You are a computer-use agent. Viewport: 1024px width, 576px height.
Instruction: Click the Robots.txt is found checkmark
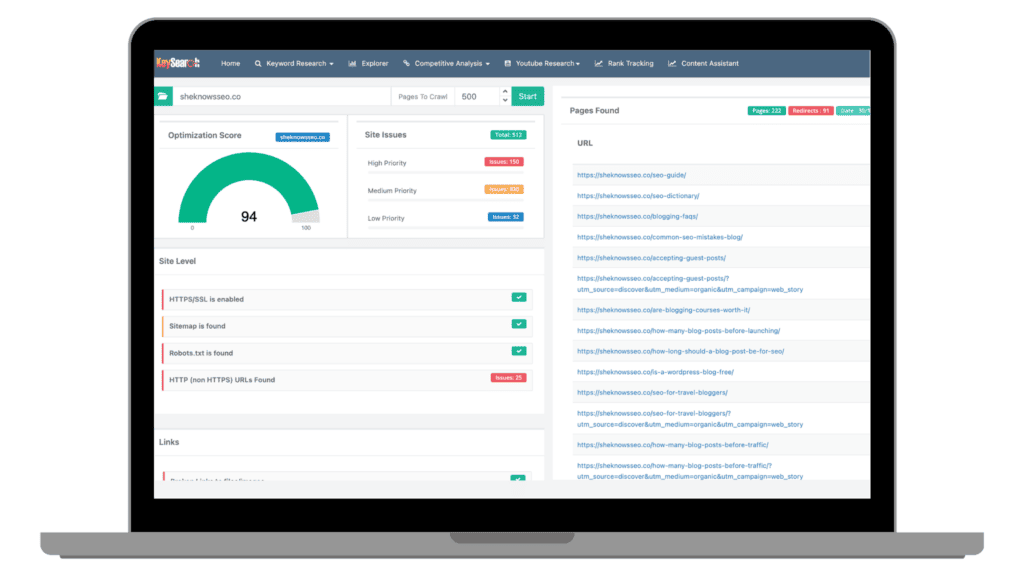click(x=519, y=351)
